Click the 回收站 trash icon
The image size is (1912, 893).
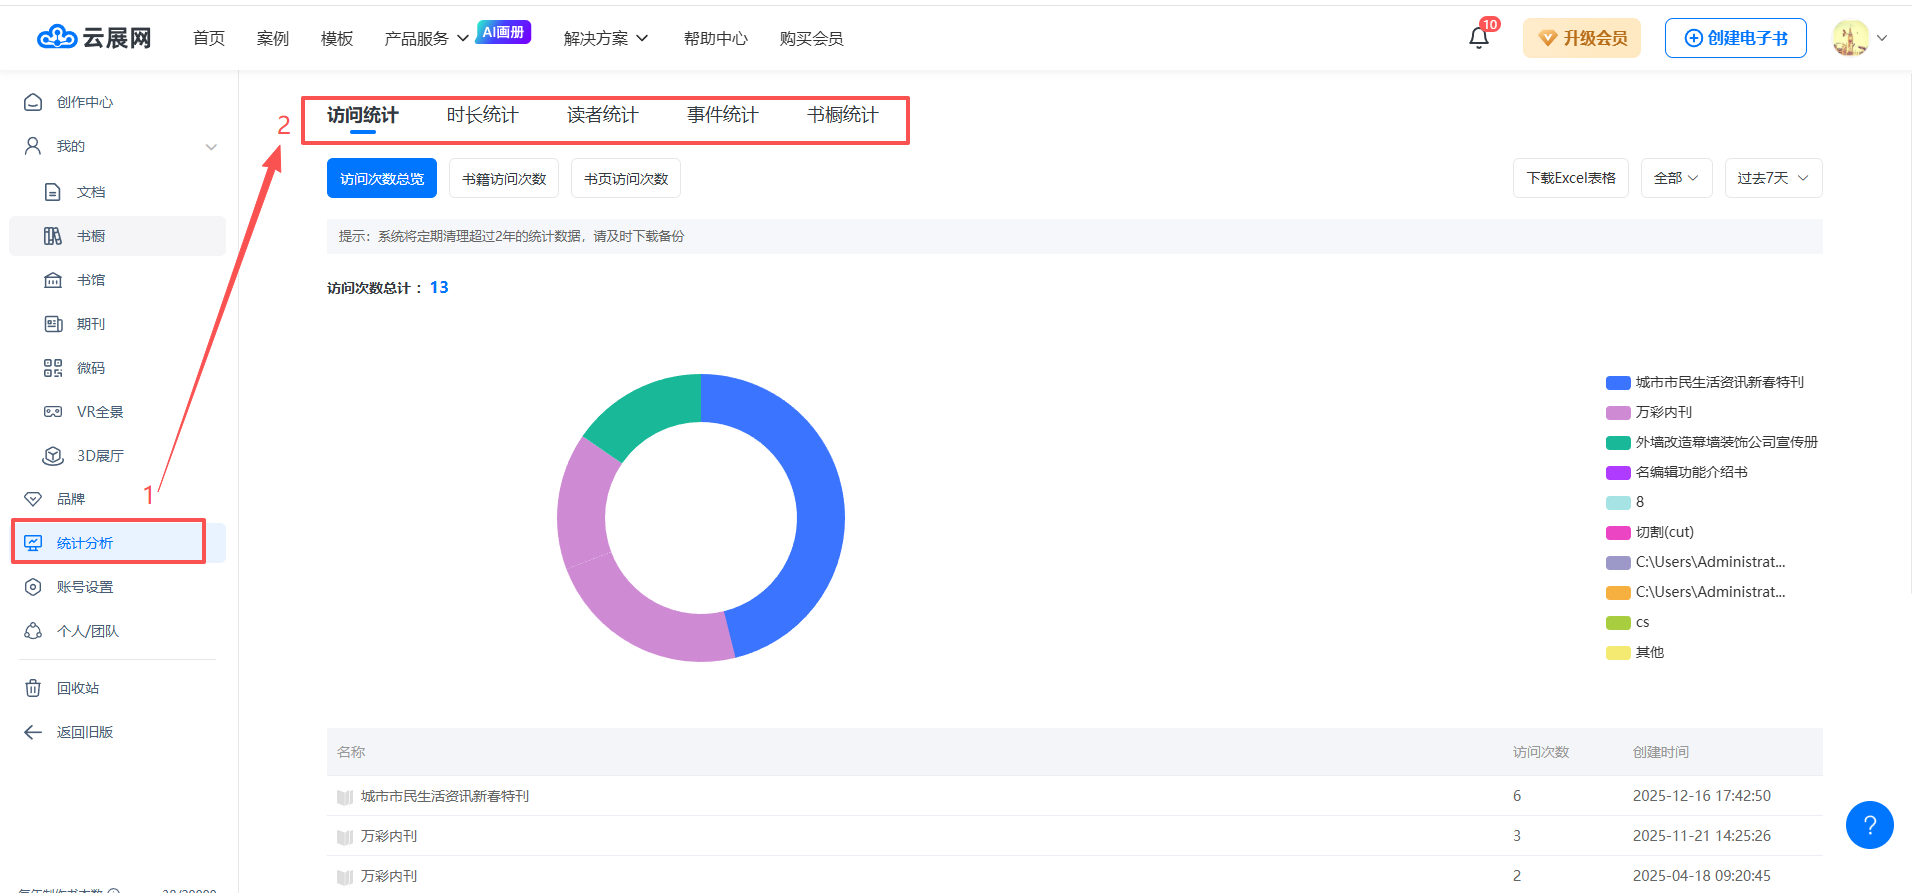(x=33, y=688)
